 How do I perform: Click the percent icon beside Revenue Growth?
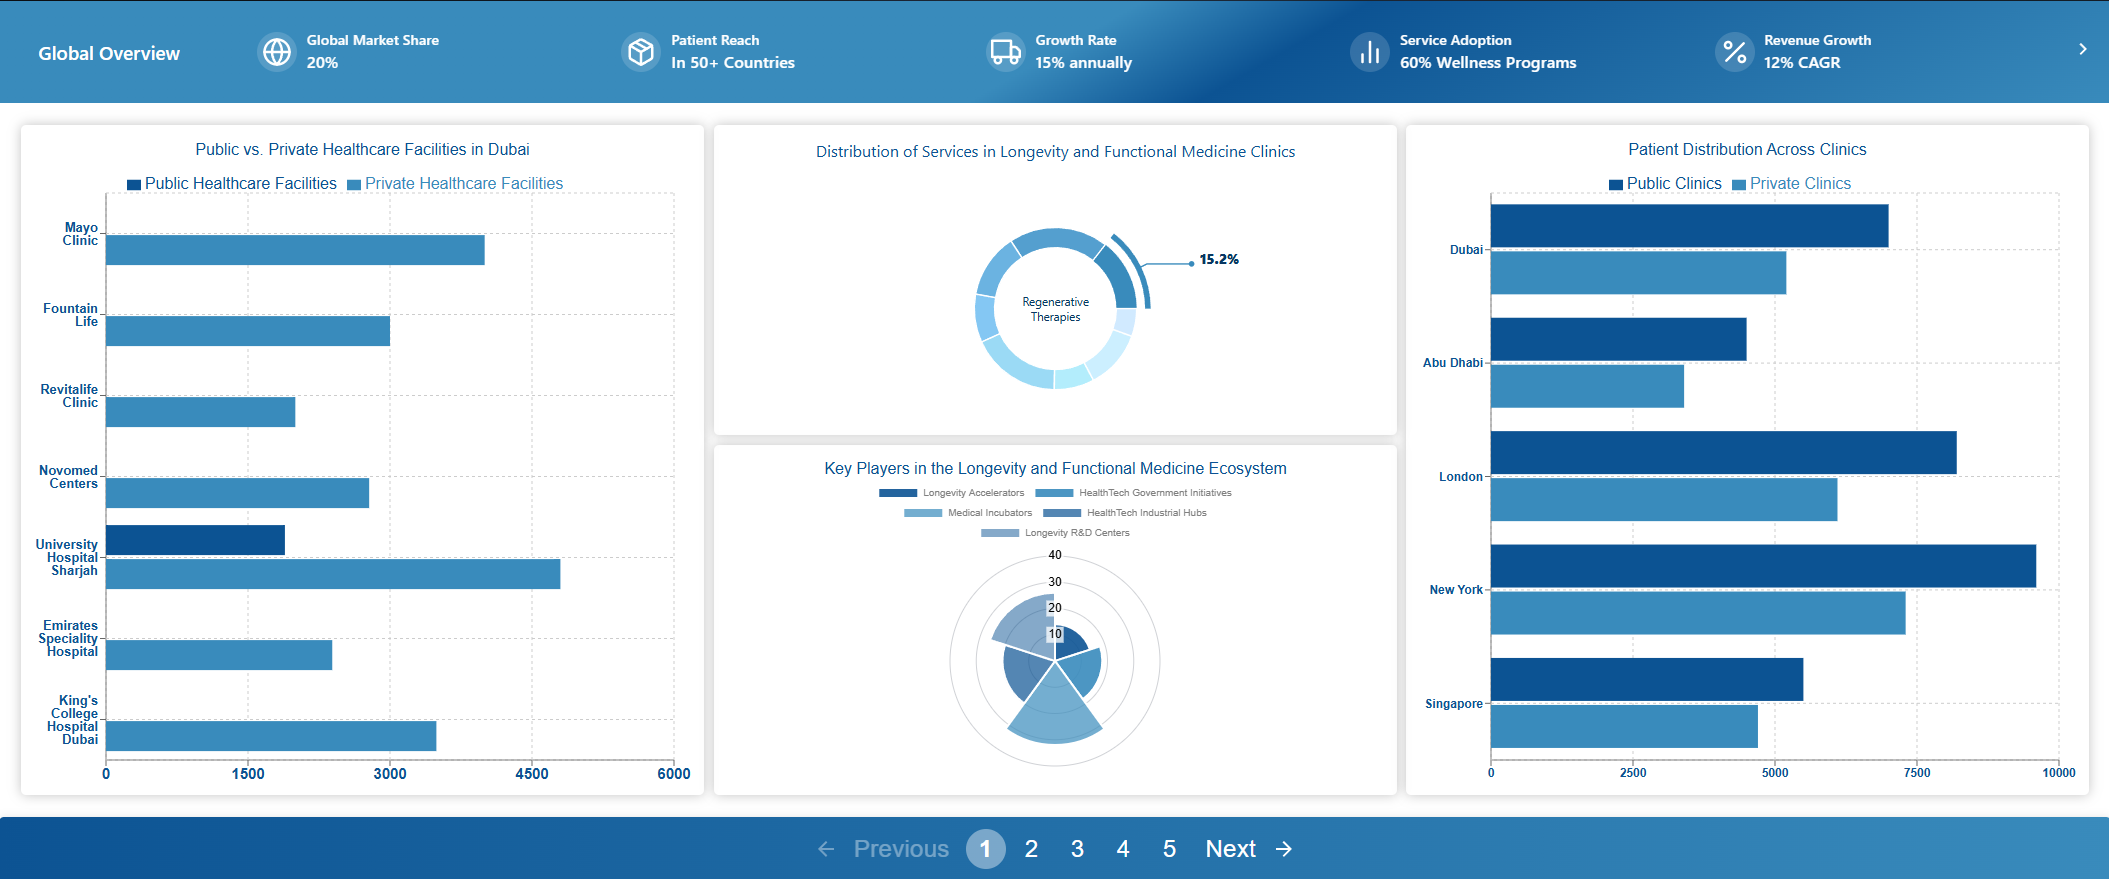point(1734,52)
